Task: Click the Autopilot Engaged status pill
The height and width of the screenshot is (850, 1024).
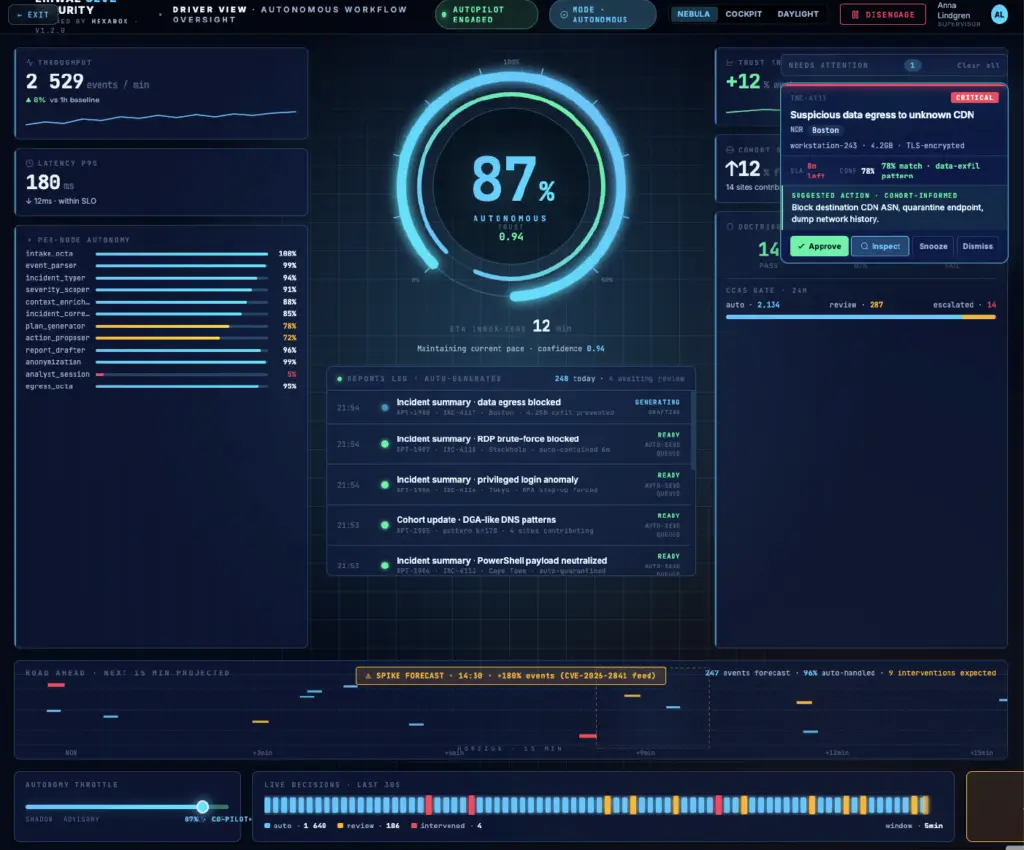Action: 487,14
